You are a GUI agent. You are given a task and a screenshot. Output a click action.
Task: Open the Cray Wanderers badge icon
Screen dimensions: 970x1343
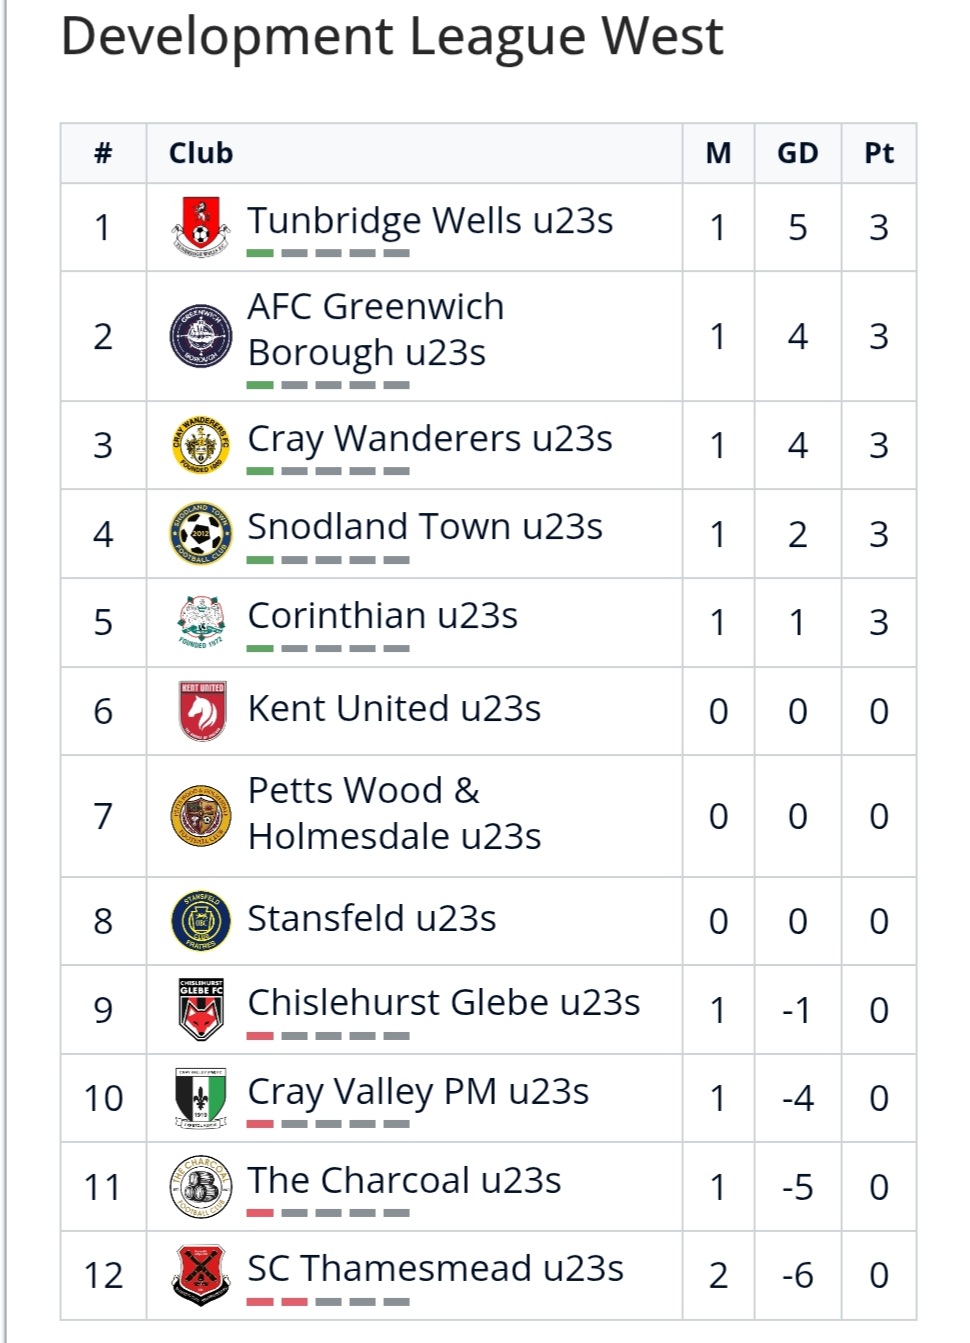pyautogui.click(x=200, y=445)
